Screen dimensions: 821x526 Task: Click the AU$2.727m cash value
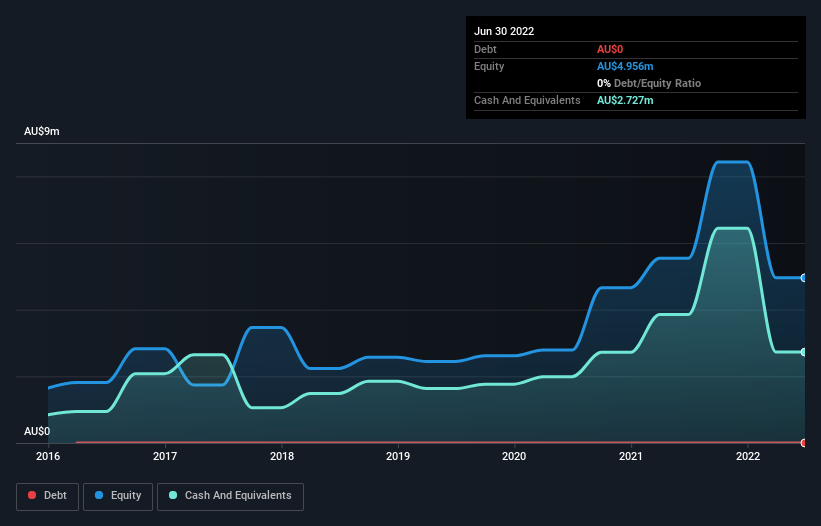pos(625,100)
